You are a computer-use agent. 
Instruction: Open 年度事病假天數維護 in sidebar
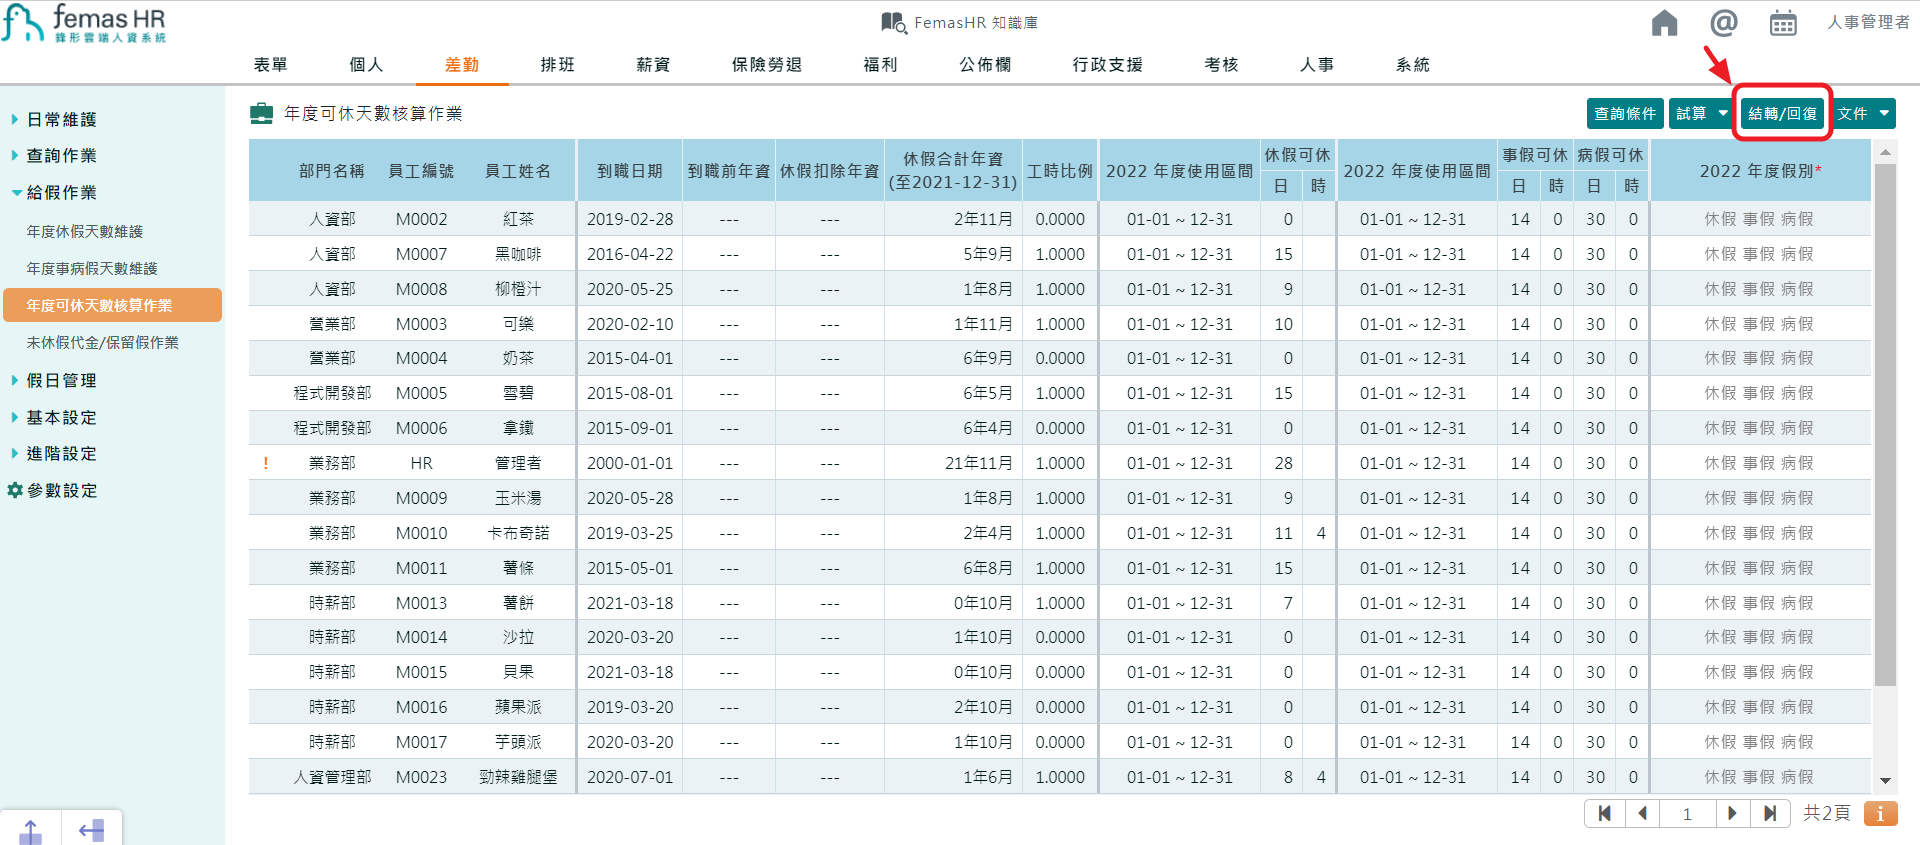coord(92,268)
